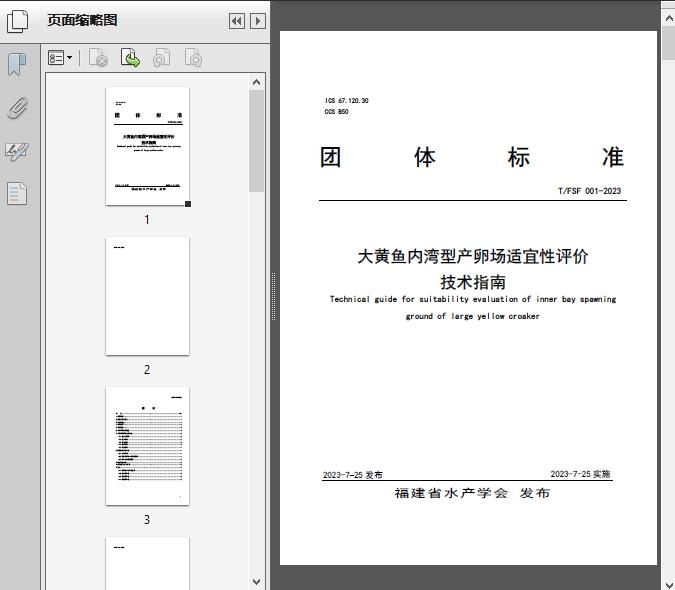
Task: Expand the panel using right arrow button
Action: (x=257, y=21)
